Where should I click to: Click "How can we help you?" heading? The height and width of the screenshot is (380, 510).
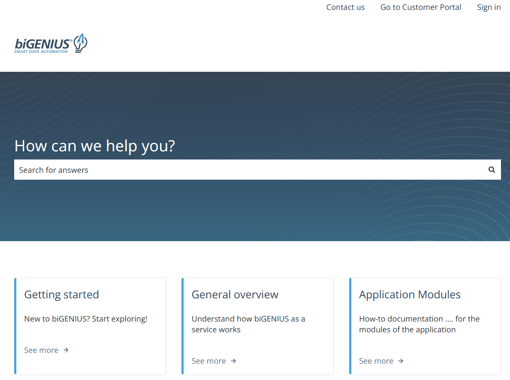95,146
